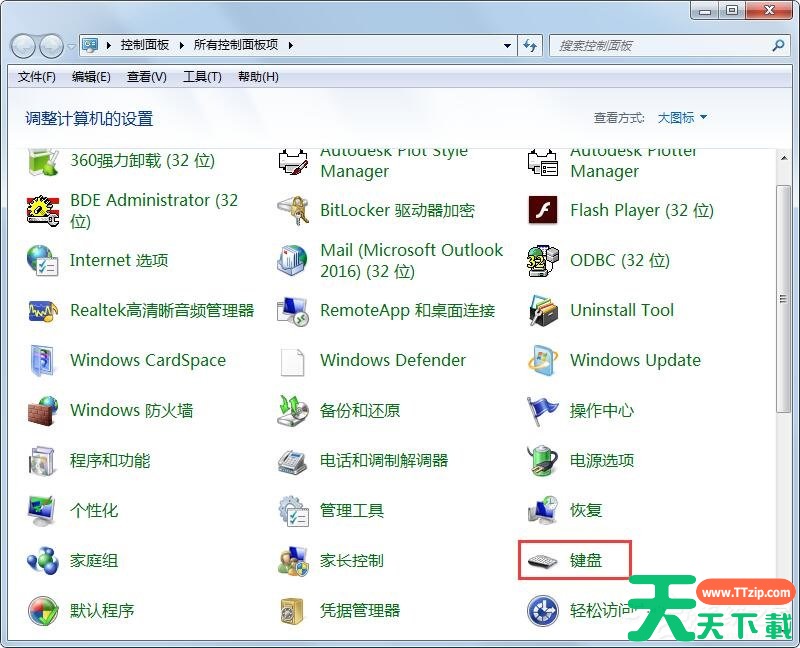Click the Internet 选项 globe icon
Screen dimensions: 800x648
(43, 260)
